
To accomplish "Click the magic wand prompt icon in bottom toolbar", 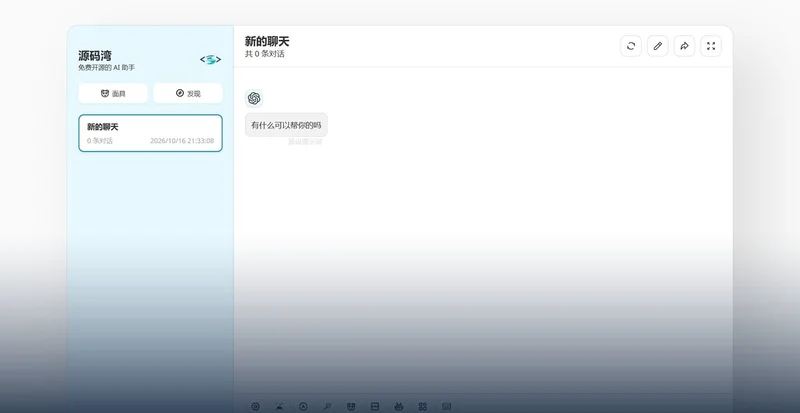I will point(327,406).
